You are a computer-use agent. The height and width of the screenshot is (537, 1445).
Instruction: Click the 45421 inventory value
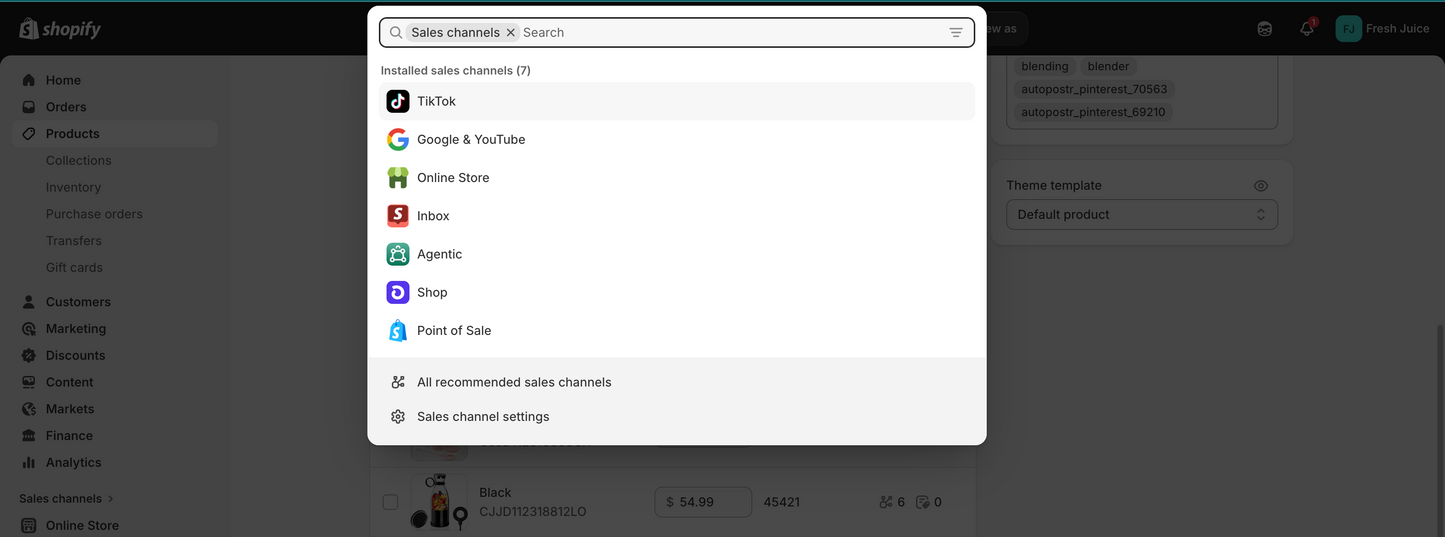click(x=782, y=502)
